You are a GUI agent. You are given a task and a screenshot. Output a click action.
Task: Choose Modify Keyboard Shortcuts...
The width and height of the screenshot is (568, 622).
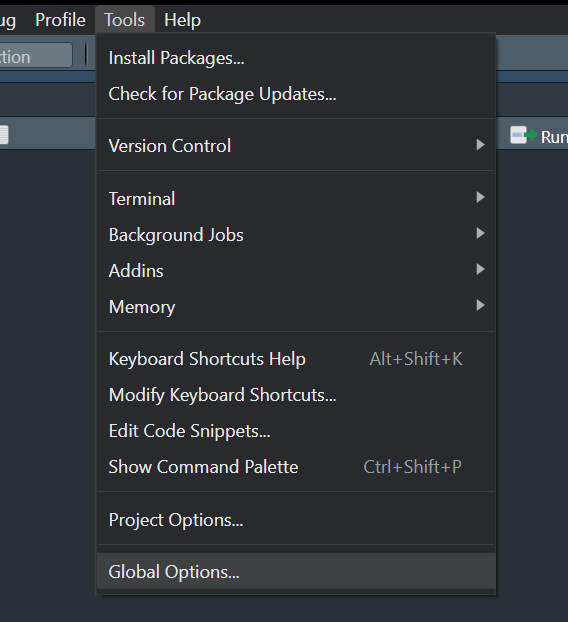296,395
